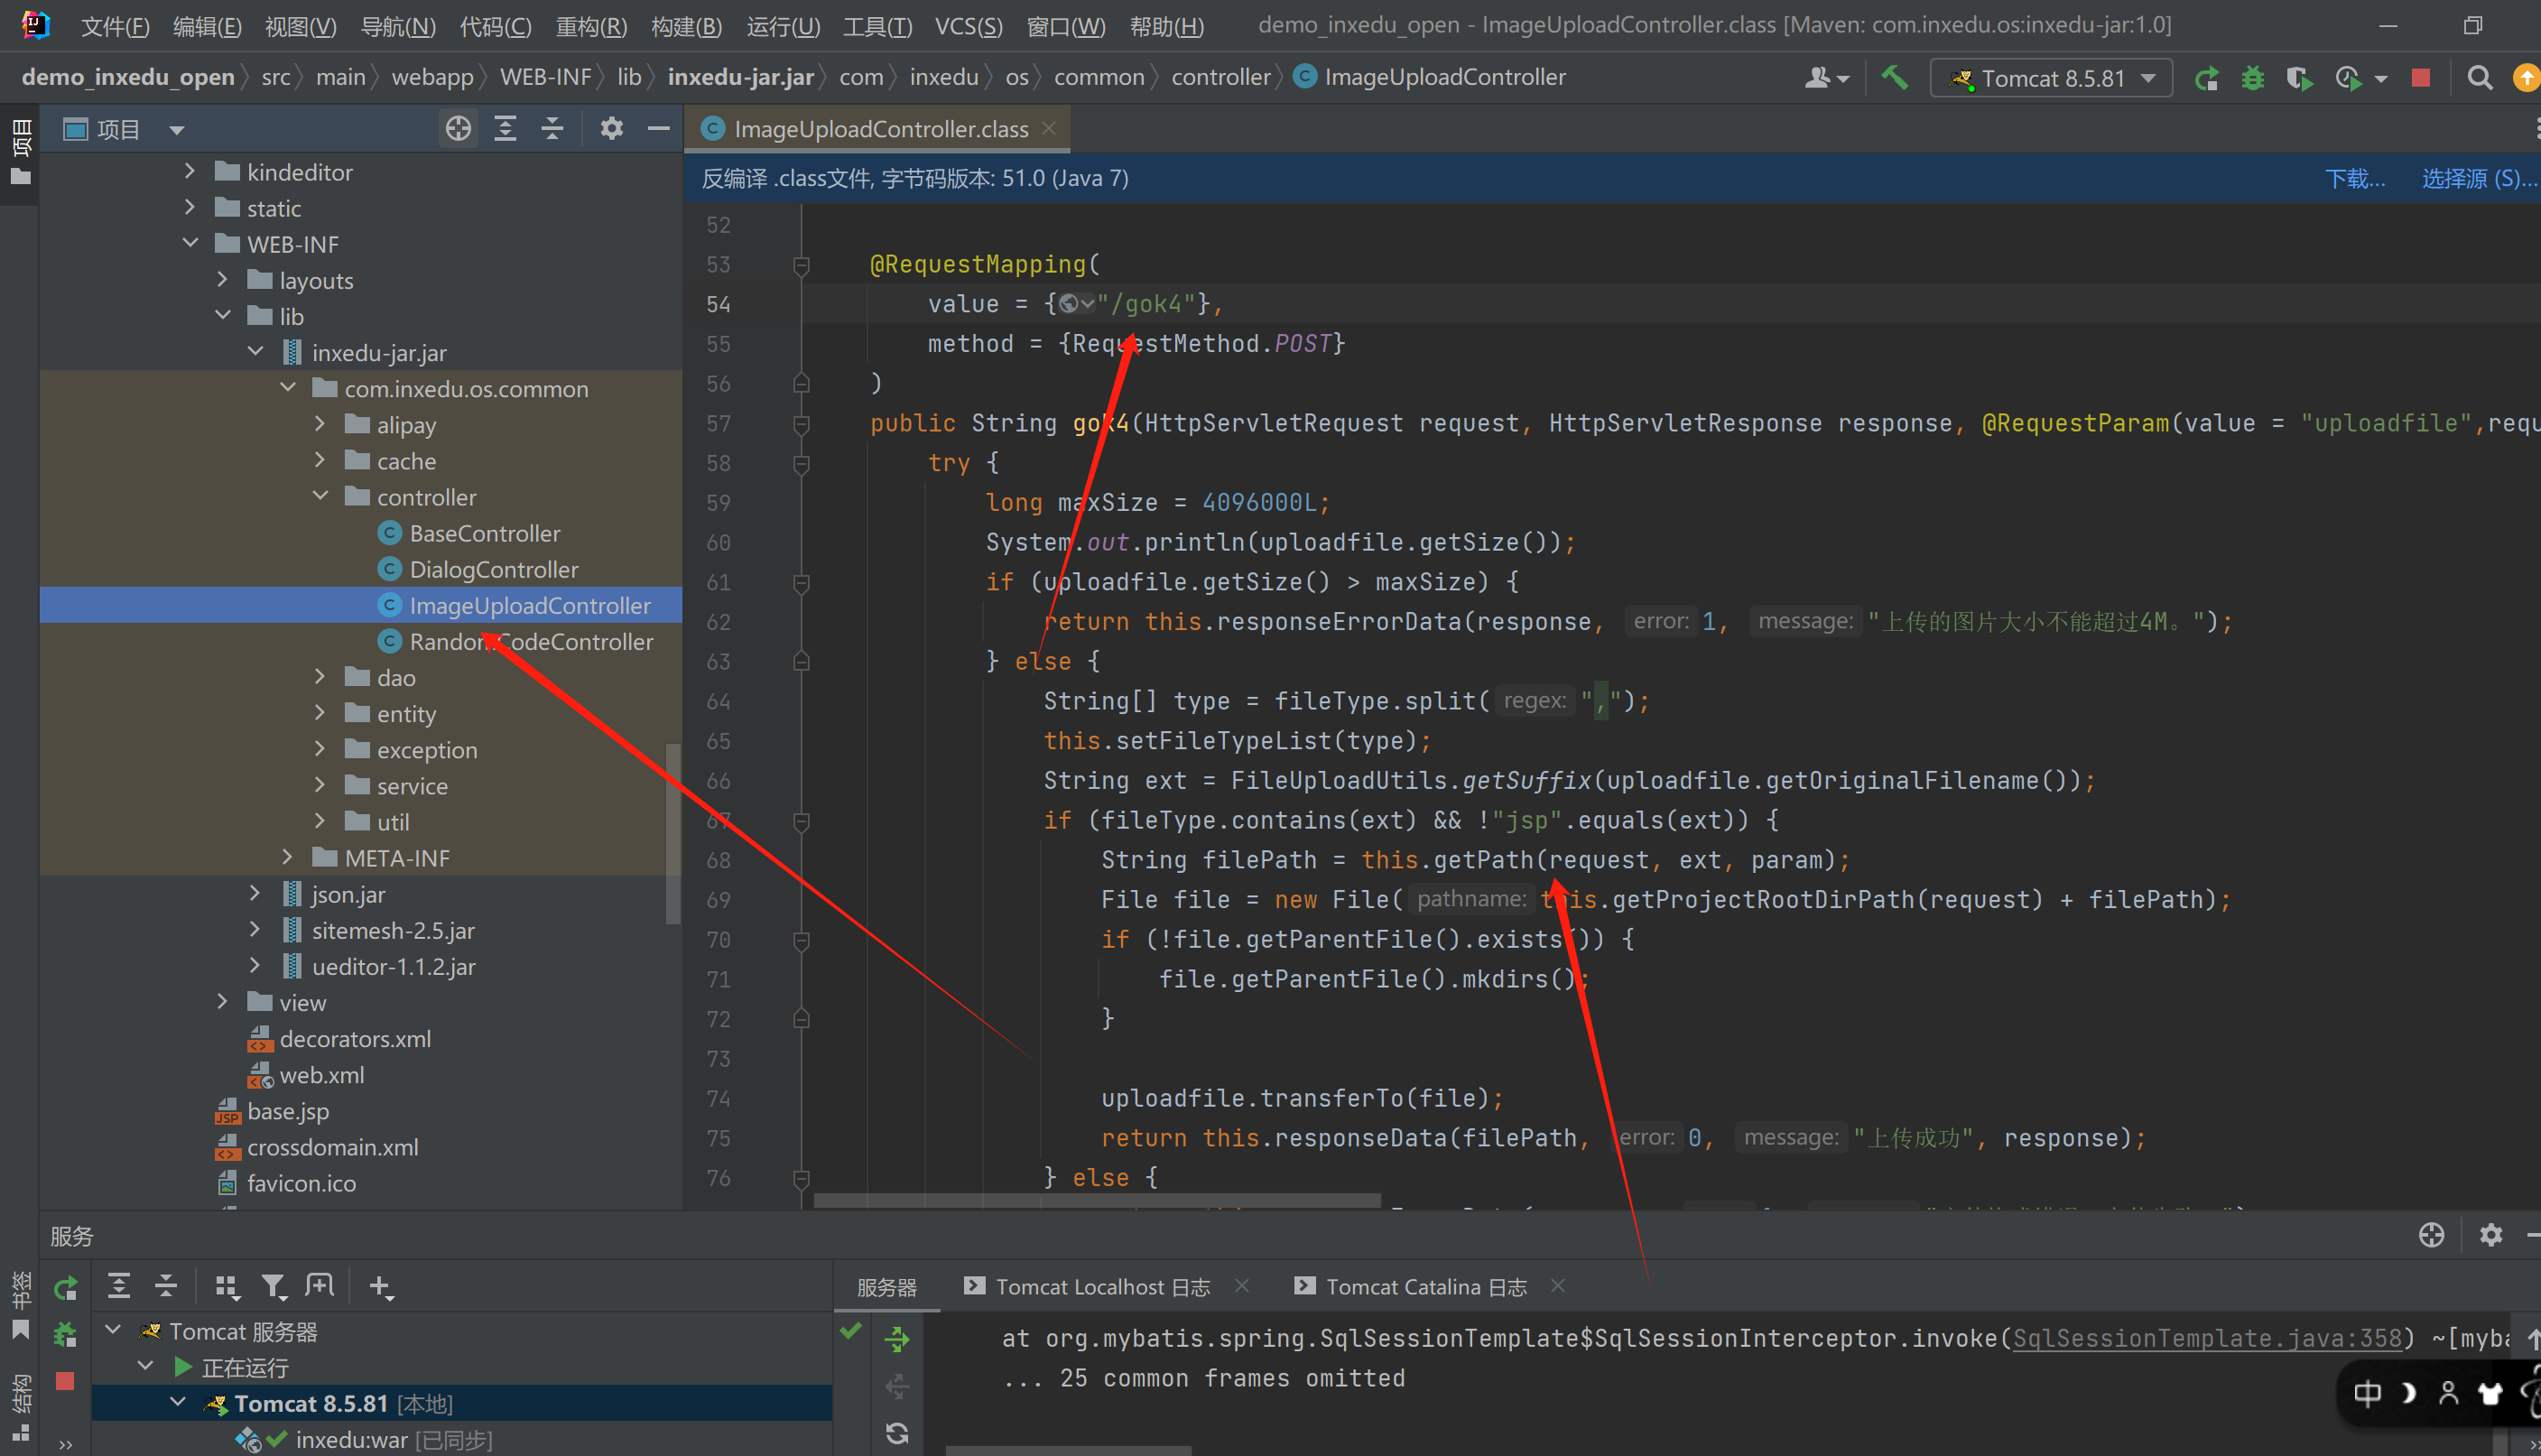Click the 下载... link in decompile banner
The image size is (2541, 1456).
2354,178
